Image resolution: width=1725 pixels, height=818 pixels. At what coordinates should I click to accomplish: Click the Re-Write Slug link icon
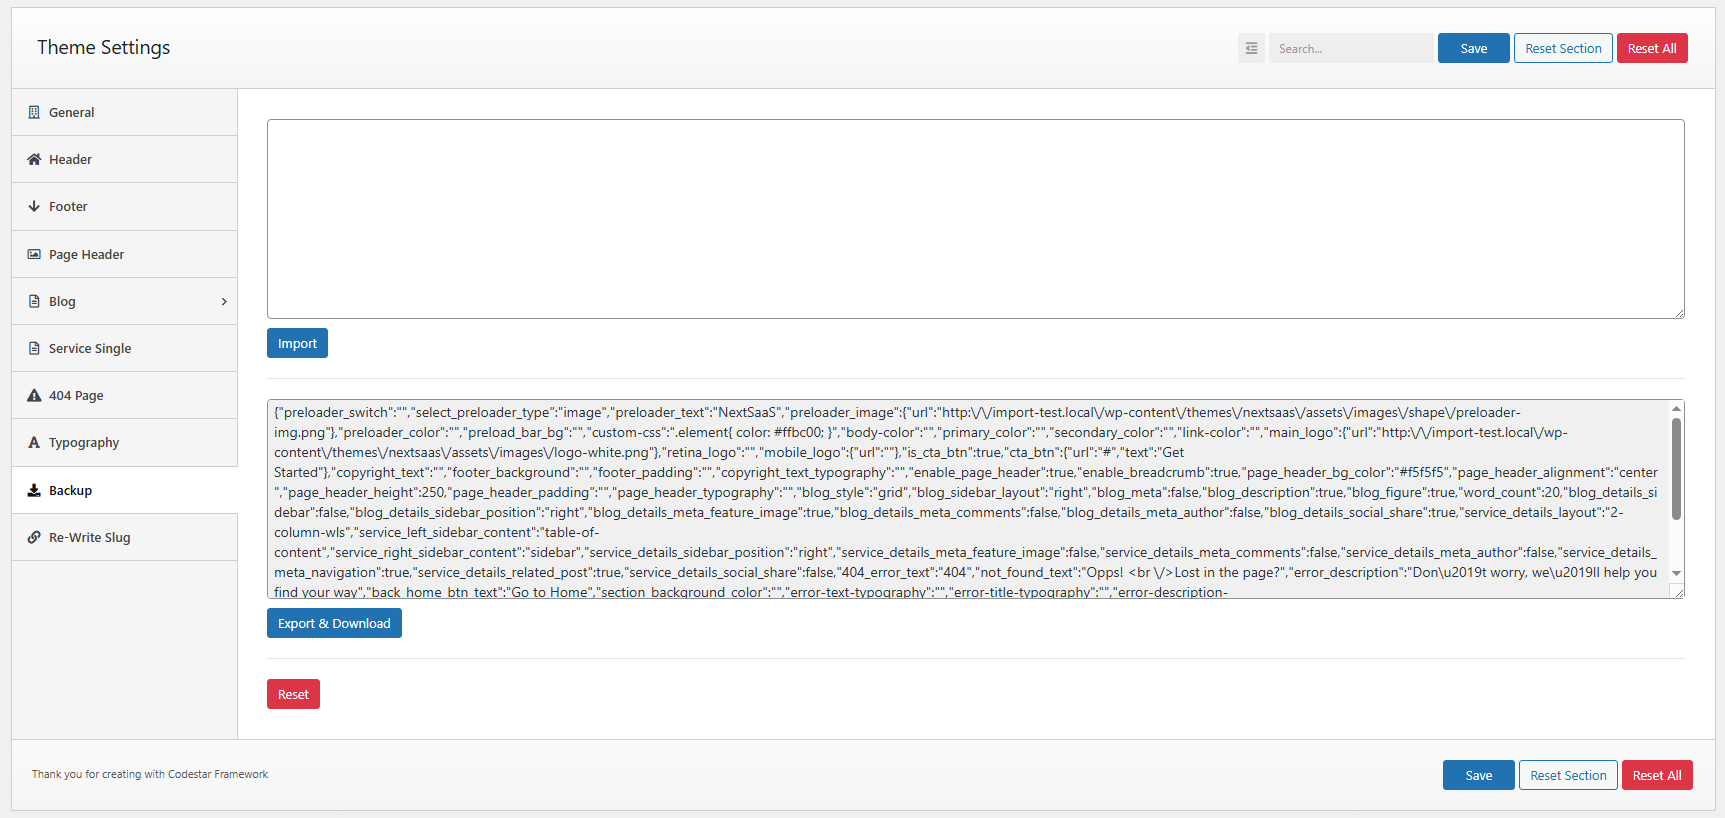pyautogui.click(x=34, y=538)
